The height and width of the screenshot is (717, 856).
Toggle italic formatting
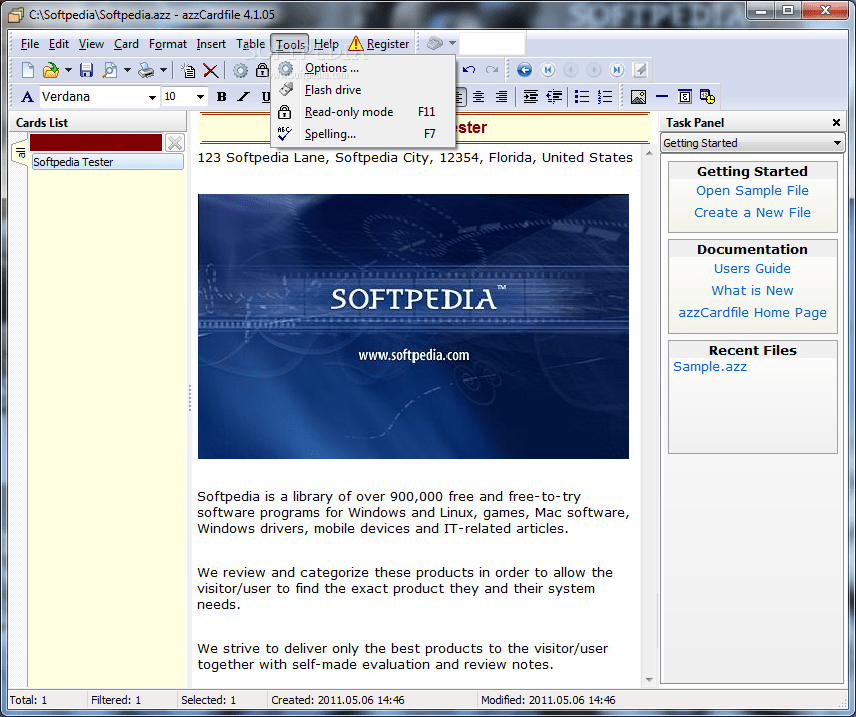pos(242,96)
